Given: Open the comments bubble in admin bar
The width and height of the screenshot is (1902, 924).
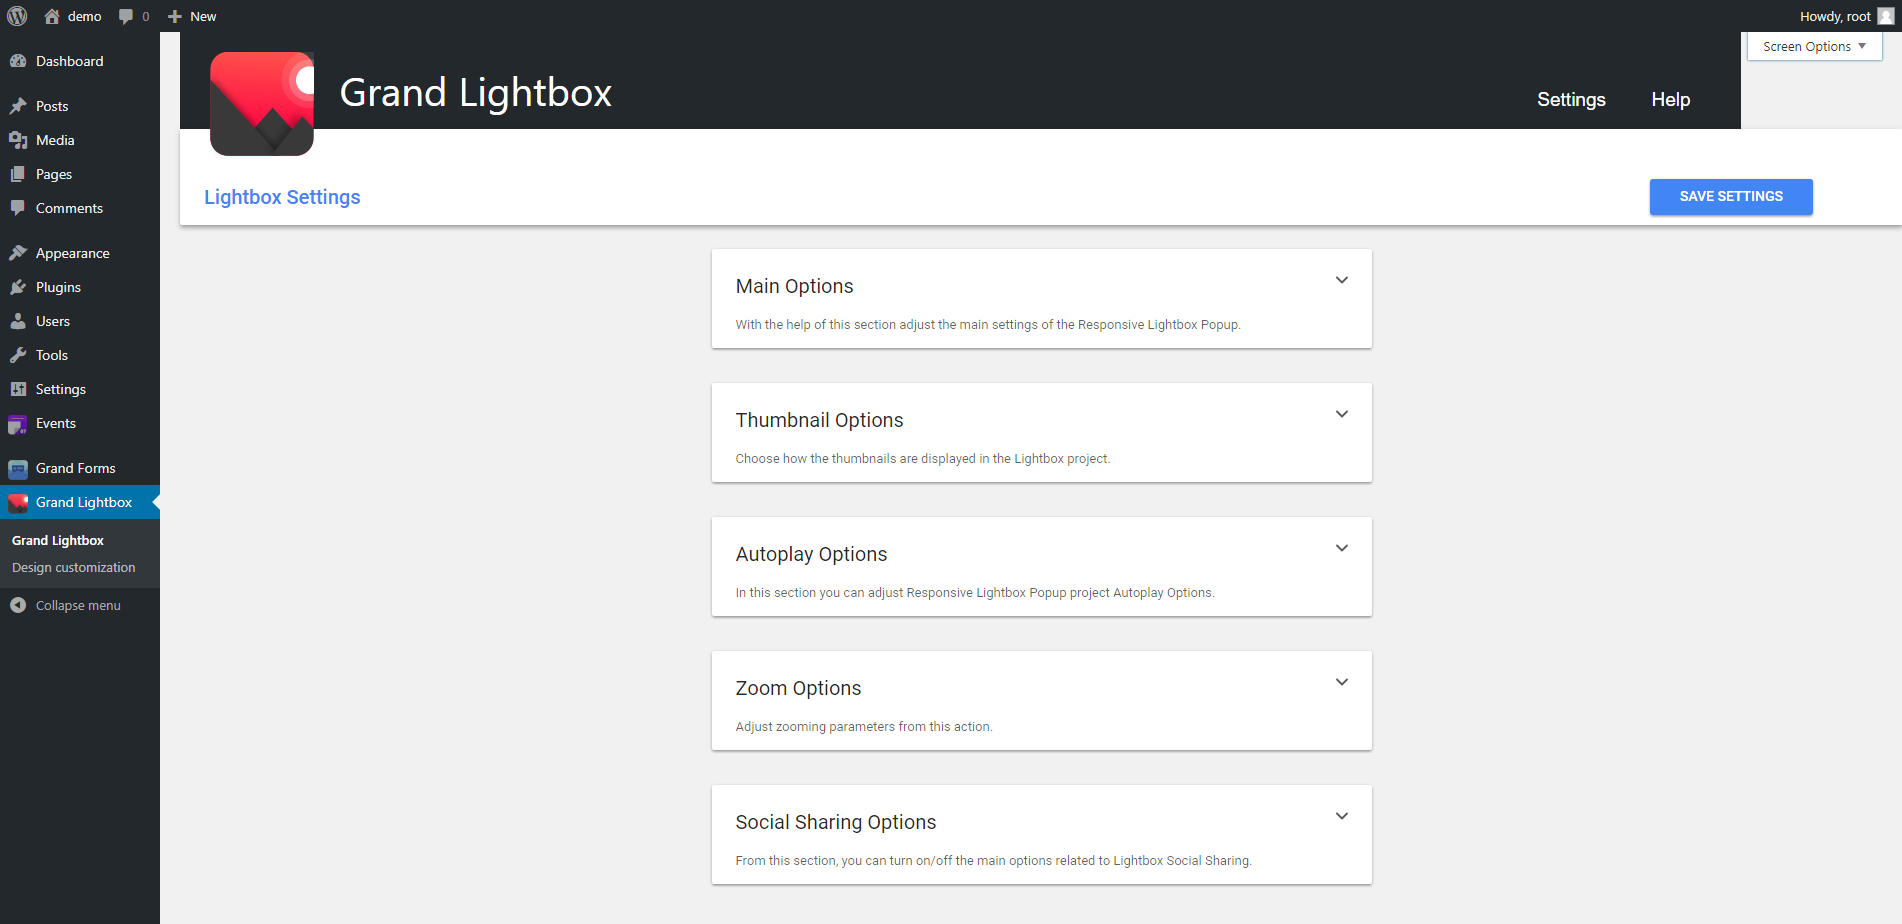Looking at the screenshot, I should 133,16.
